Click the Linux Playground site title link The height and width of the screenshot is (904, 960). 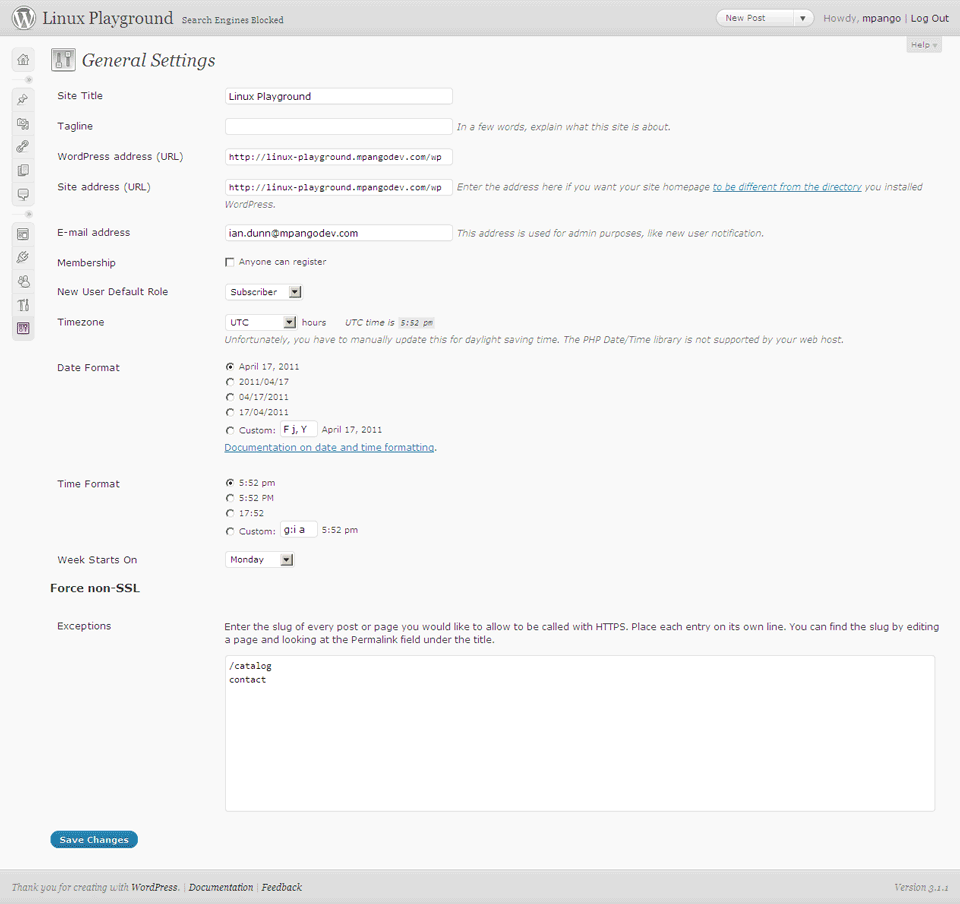(108, 18)
